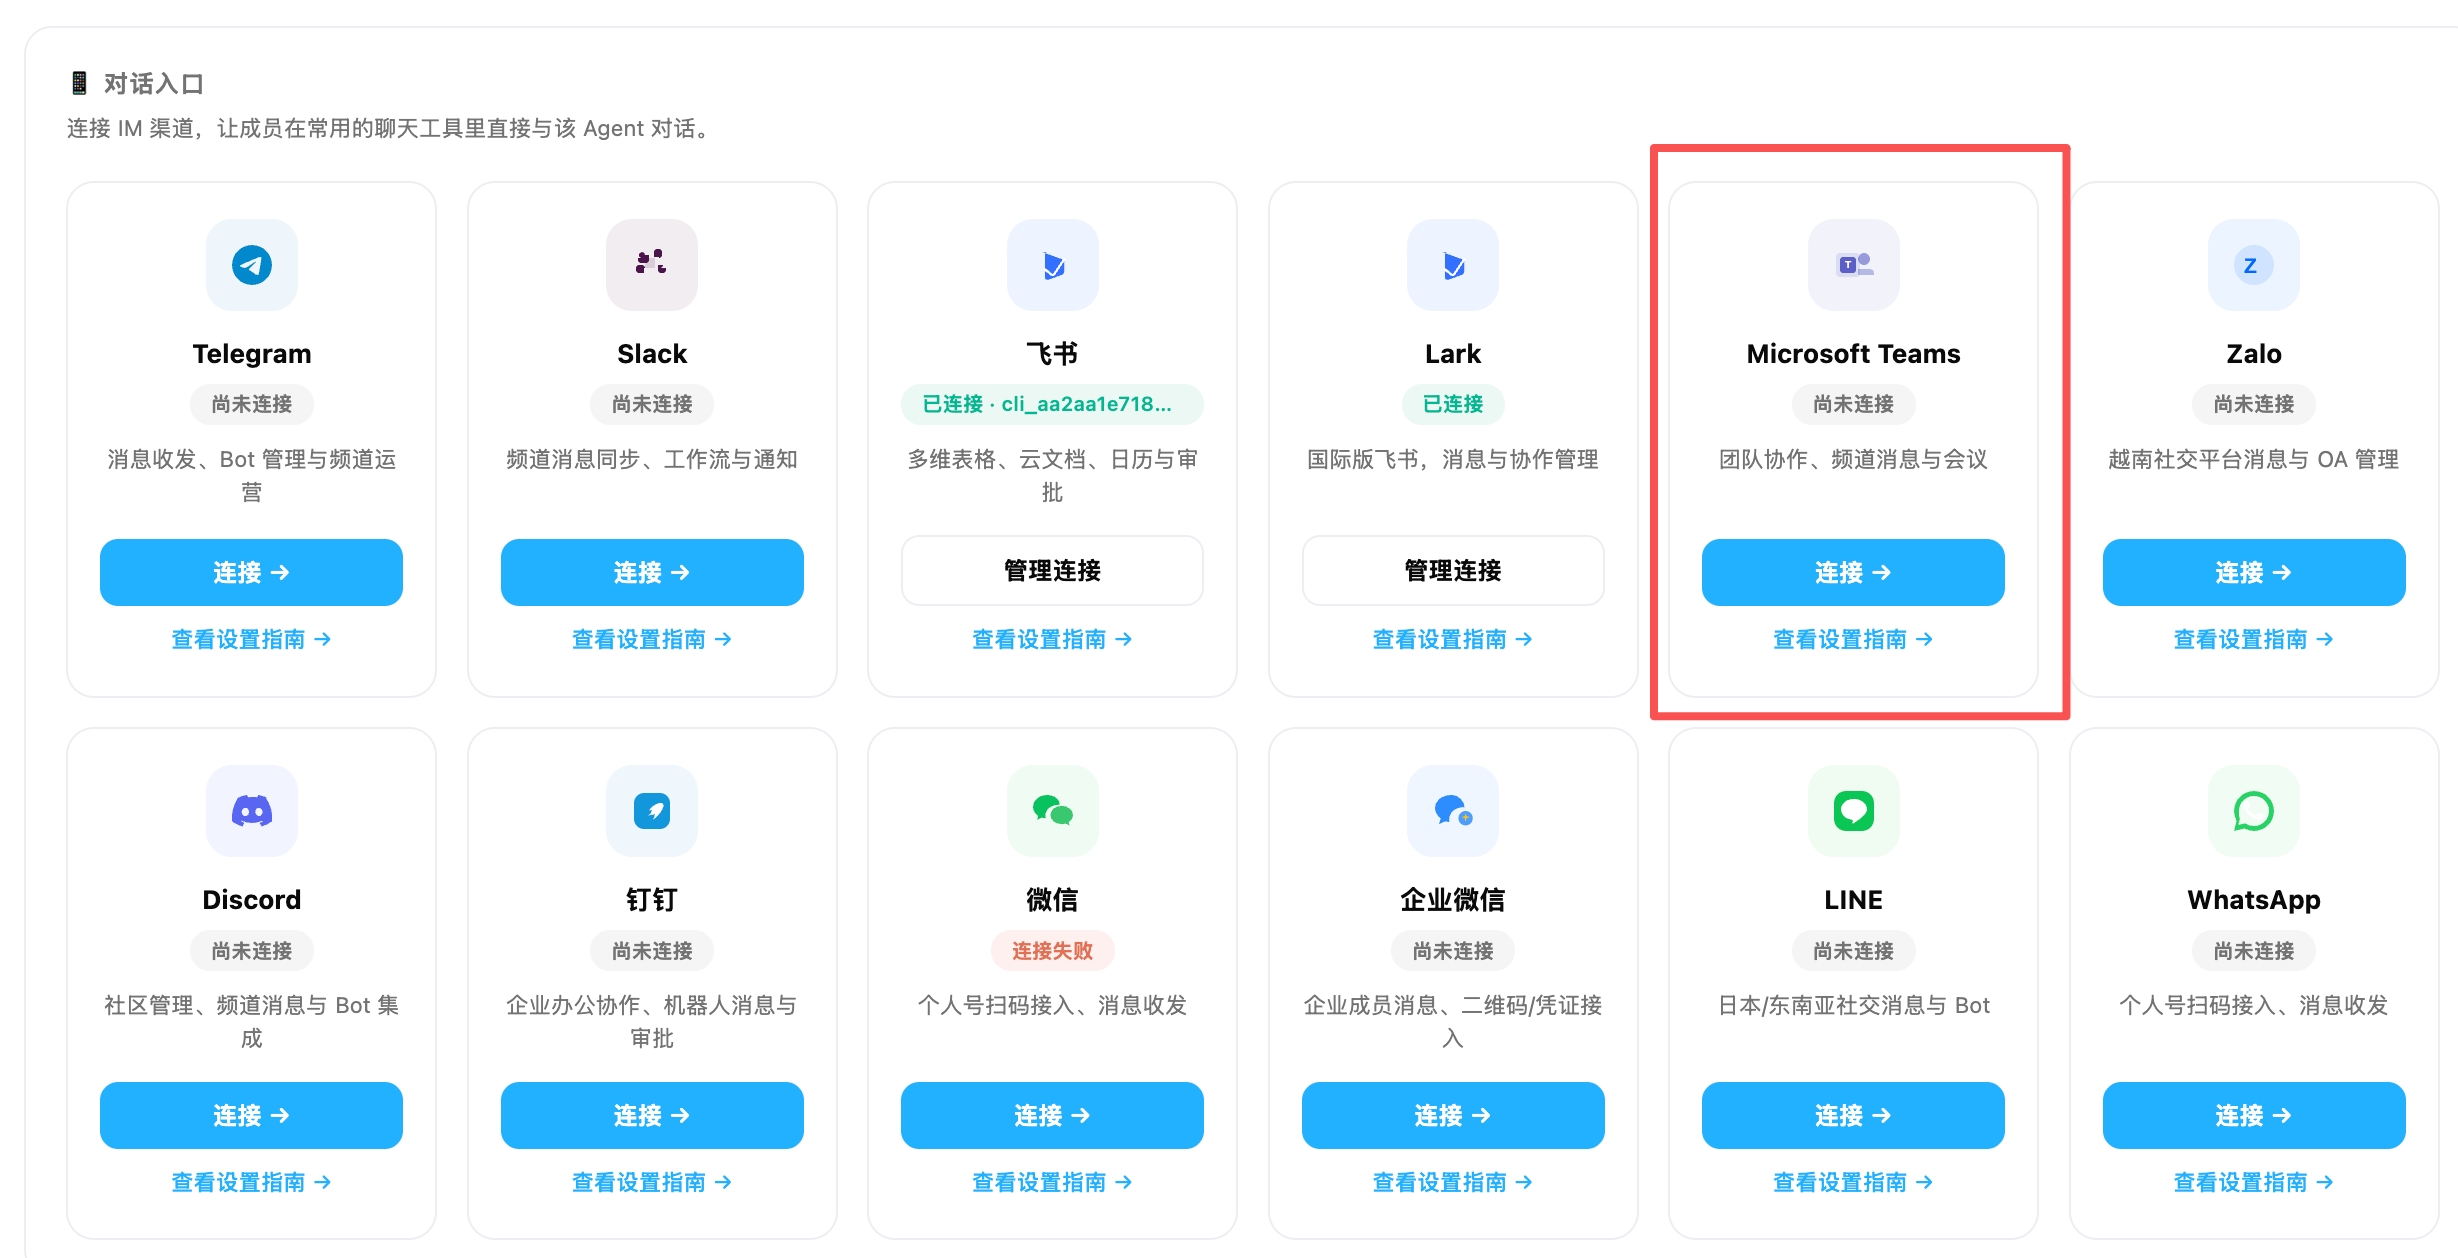Open 管理连接 for 飞书
The width and height of the screenshot is (2458, 1258).
1053,571
